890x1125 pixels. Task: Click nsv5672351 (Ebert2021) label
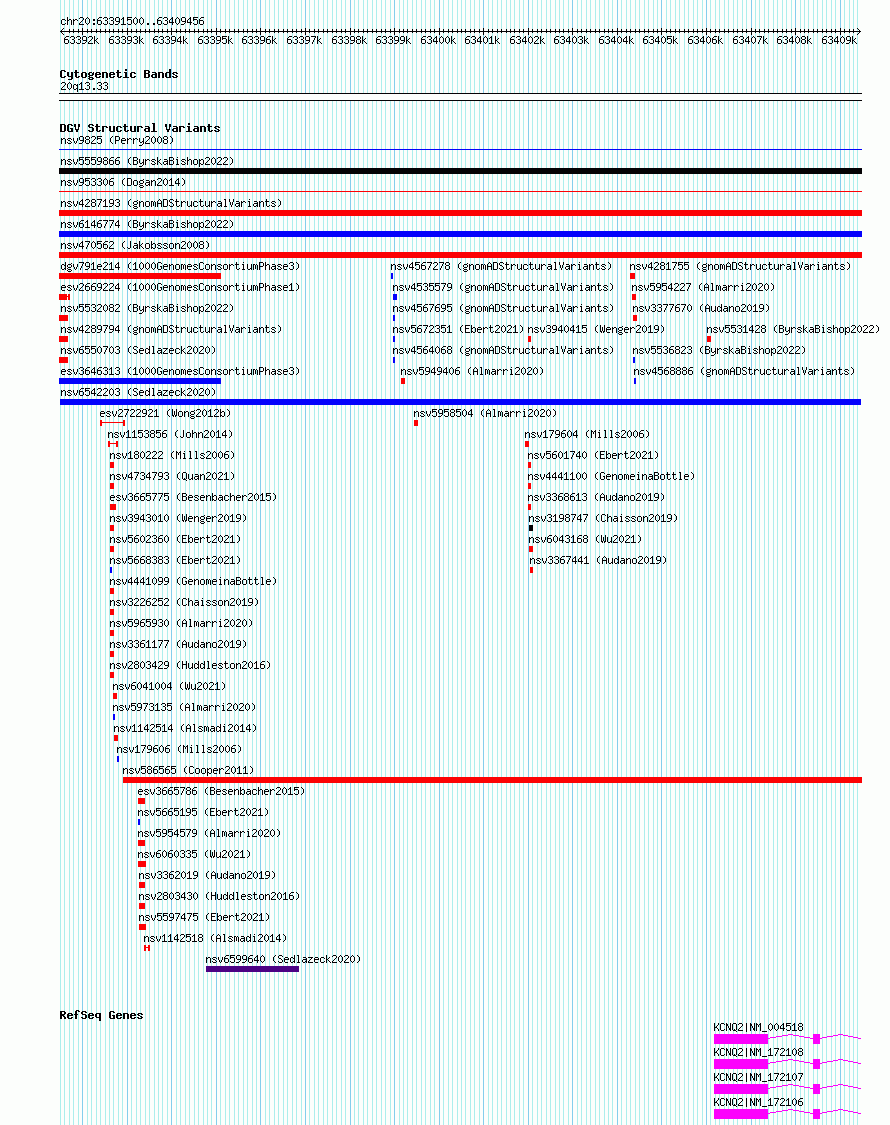pyautogui.click(x=458, y=329)
